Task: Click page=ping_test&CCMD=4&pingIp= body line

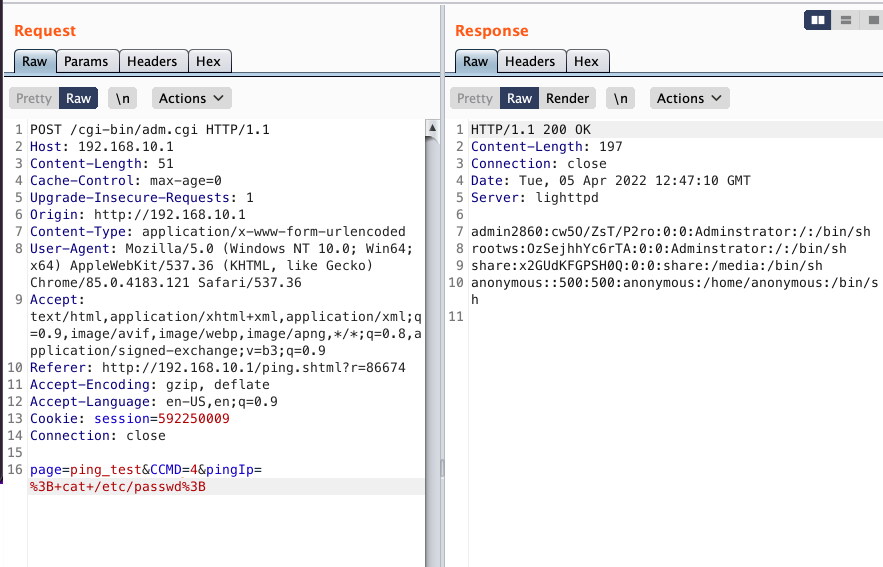Action: 146,470
